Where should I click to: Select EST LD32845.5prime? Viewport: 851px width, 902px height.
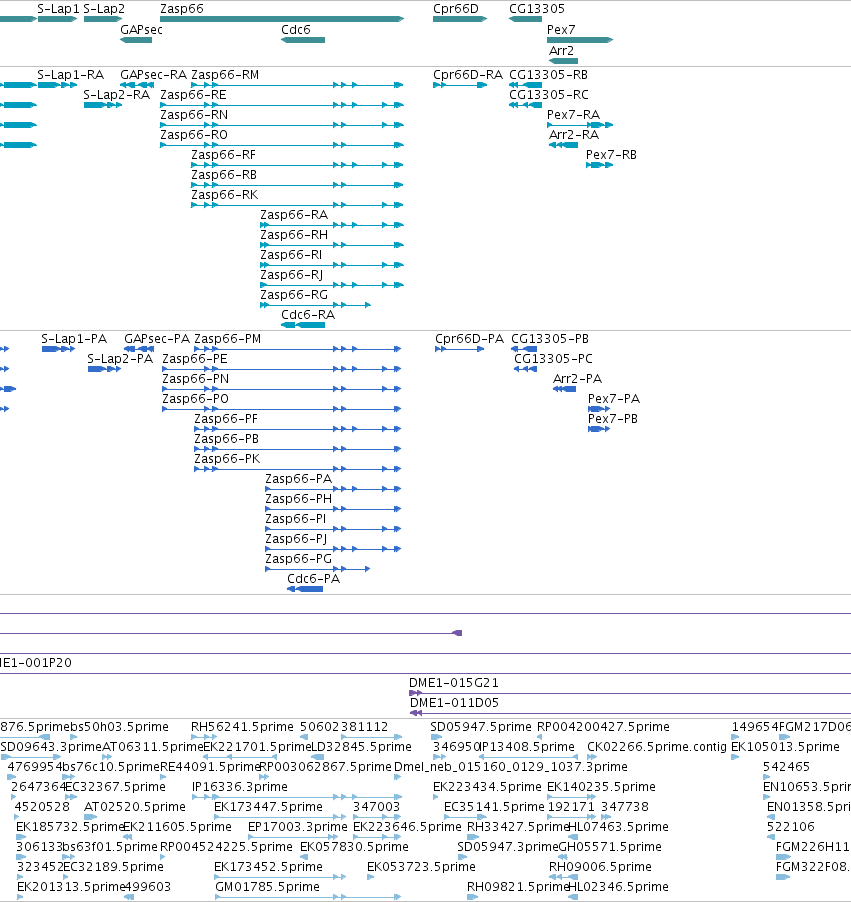pyautogui.click(x=361, y=747)
